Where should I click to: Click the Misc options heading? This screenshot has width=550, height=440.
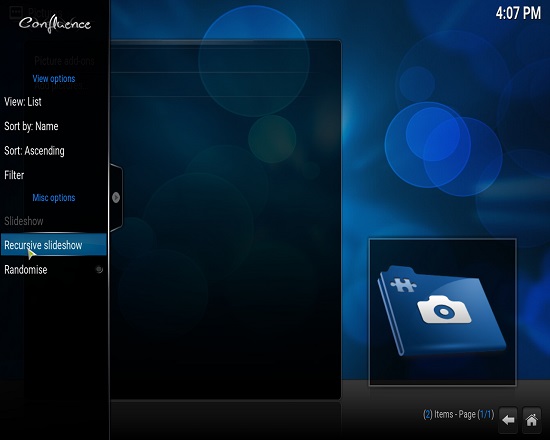pos(54,198)
